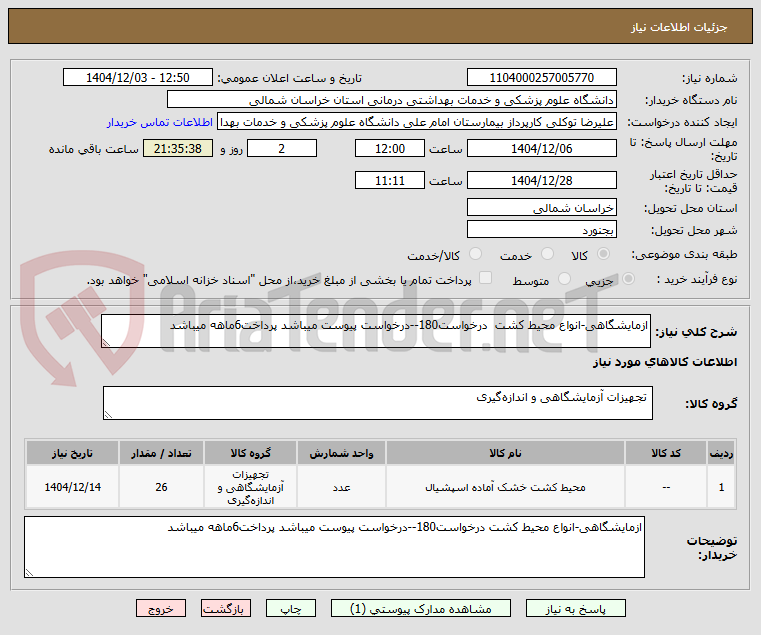The height and width of the screenshot is (635, 761).
Task: Click the need number field 1104000257005770
Action: (x=542, y=78)
